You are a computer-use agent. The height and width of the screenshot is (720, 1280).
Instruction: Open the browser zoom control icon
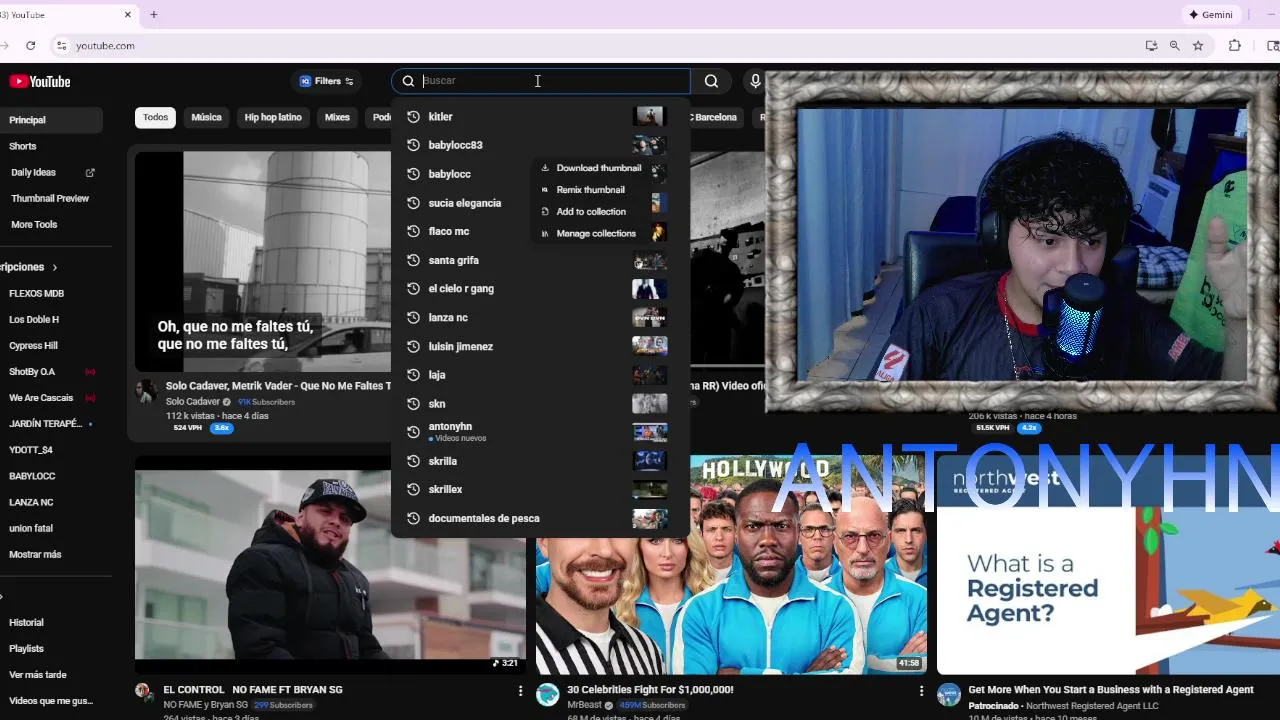1174,45
